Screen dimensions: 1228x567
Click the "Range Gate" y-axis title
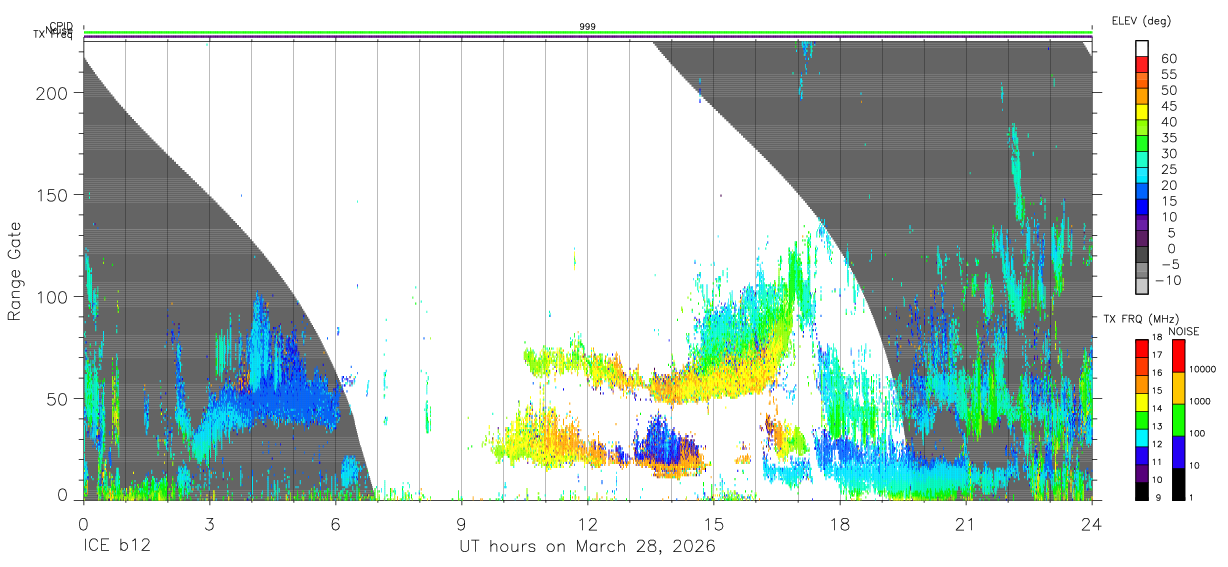(15, 272)
